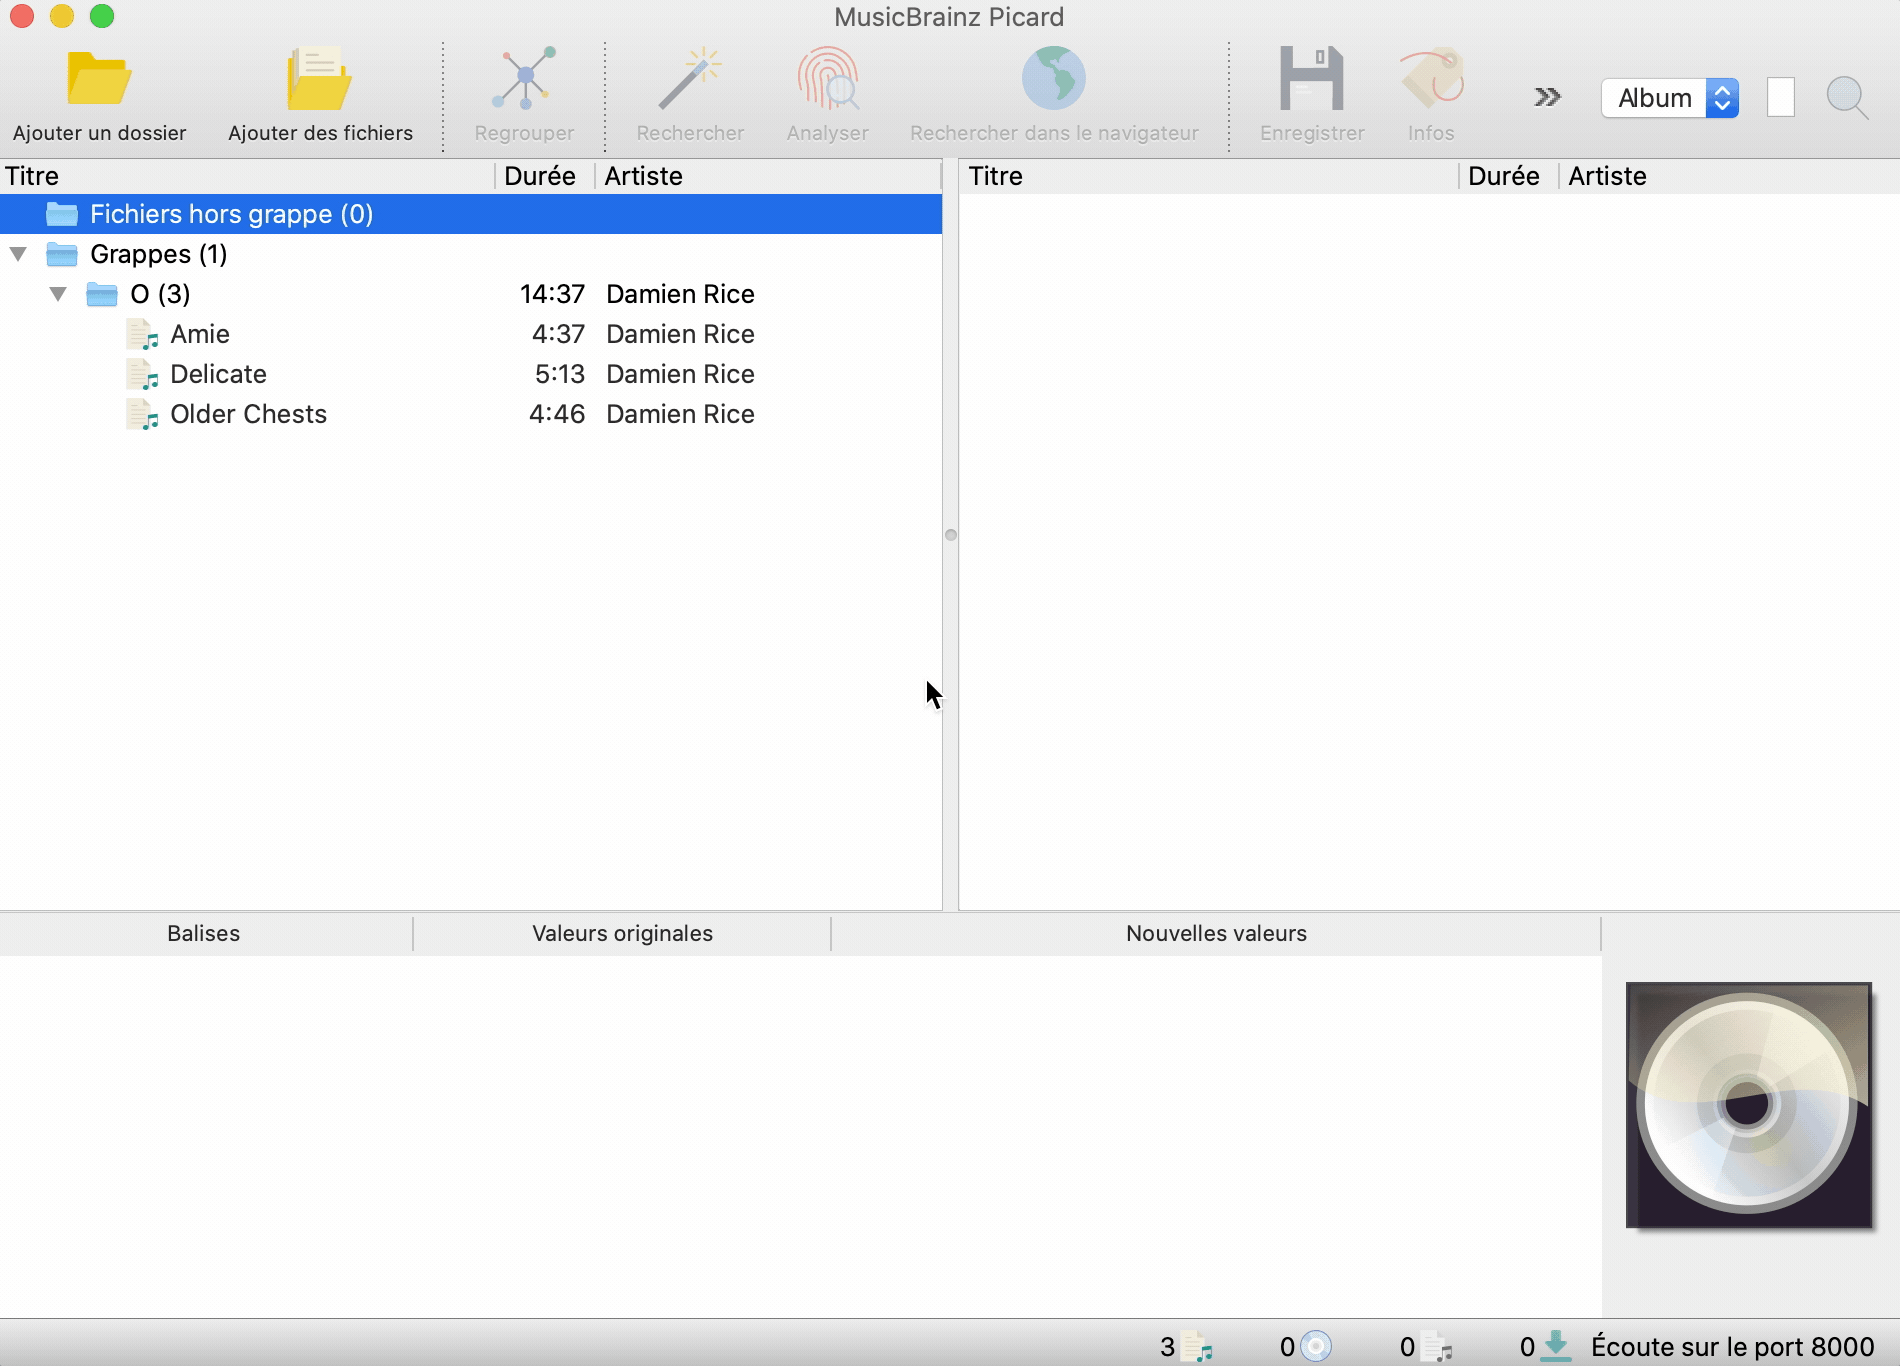This screenshot has height=1366, width=1900.
Task: Click the albums disc icon in status bar
Action: click(1316, 1347)
